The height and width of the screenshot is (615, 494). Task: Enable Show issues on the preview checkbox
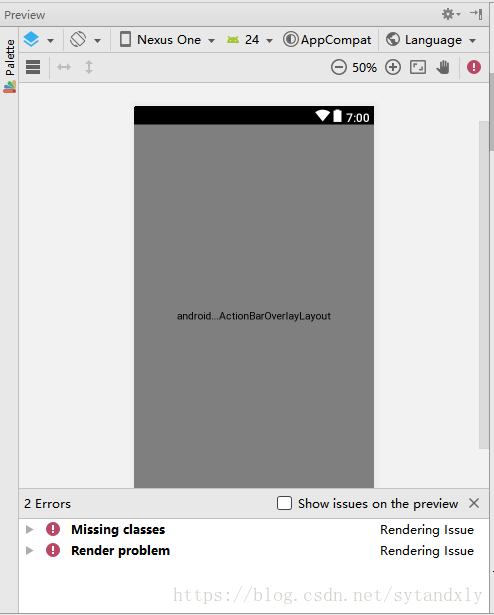(x=284, y=503)
